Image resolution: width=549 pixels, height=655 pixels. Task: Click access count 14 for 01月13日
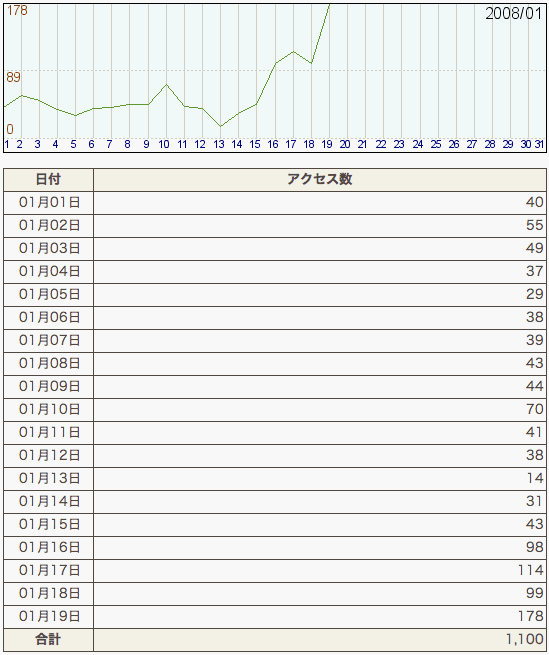pyautogui.click(x=535, y=478)
